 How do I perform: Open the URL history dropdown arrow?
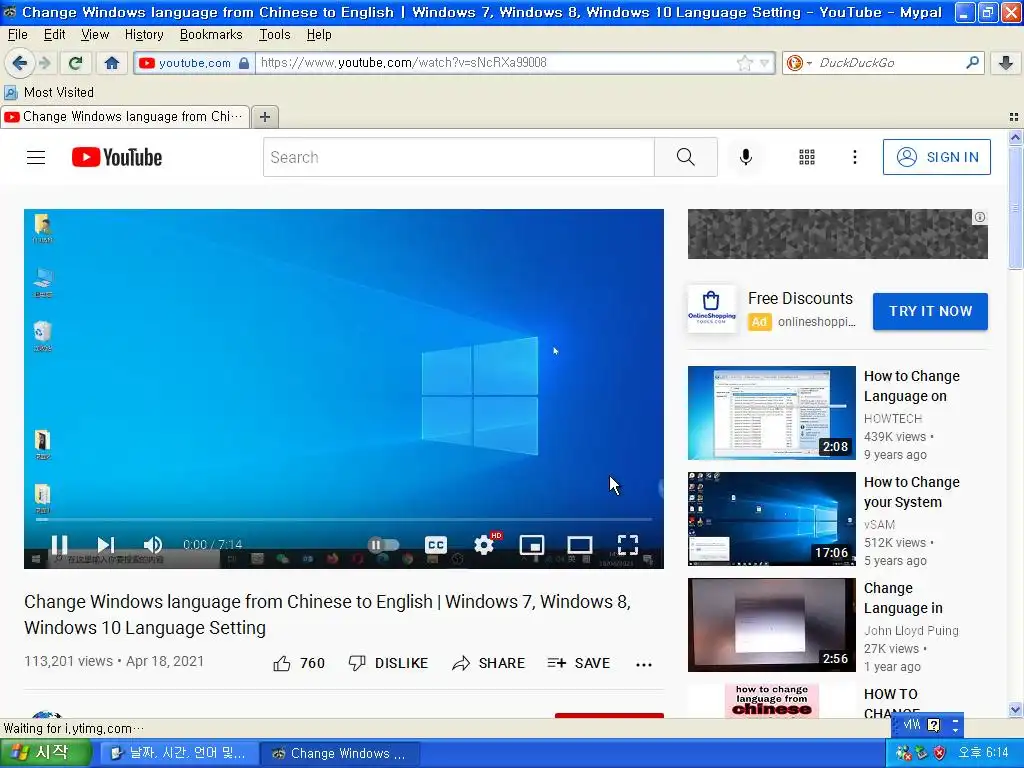tap(764, 63)
